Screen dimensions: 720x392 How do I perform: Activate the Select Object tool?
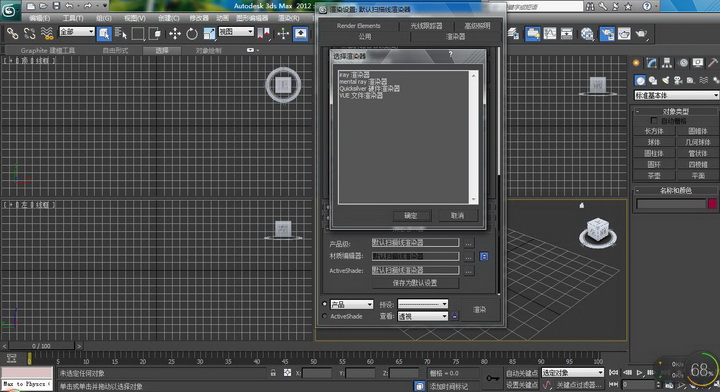click(104, 34)
